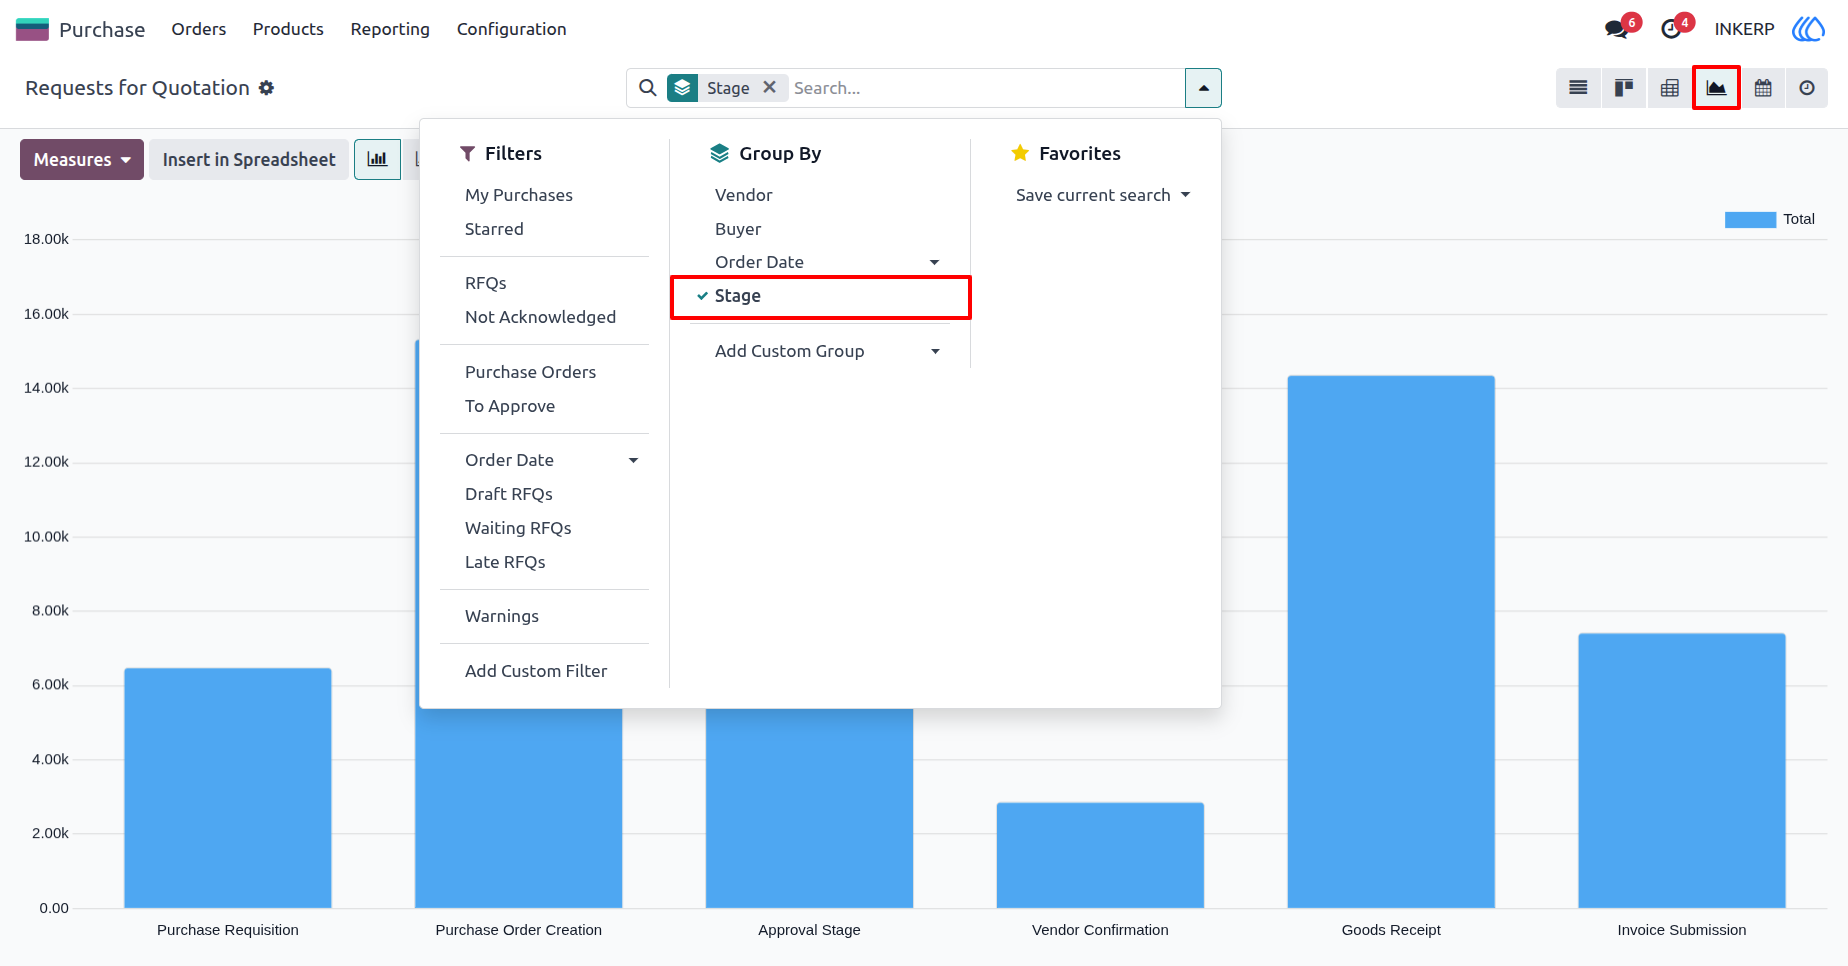Open the Reporting menu
Viewport: 1848px width, 966px height.
(390, 29)
